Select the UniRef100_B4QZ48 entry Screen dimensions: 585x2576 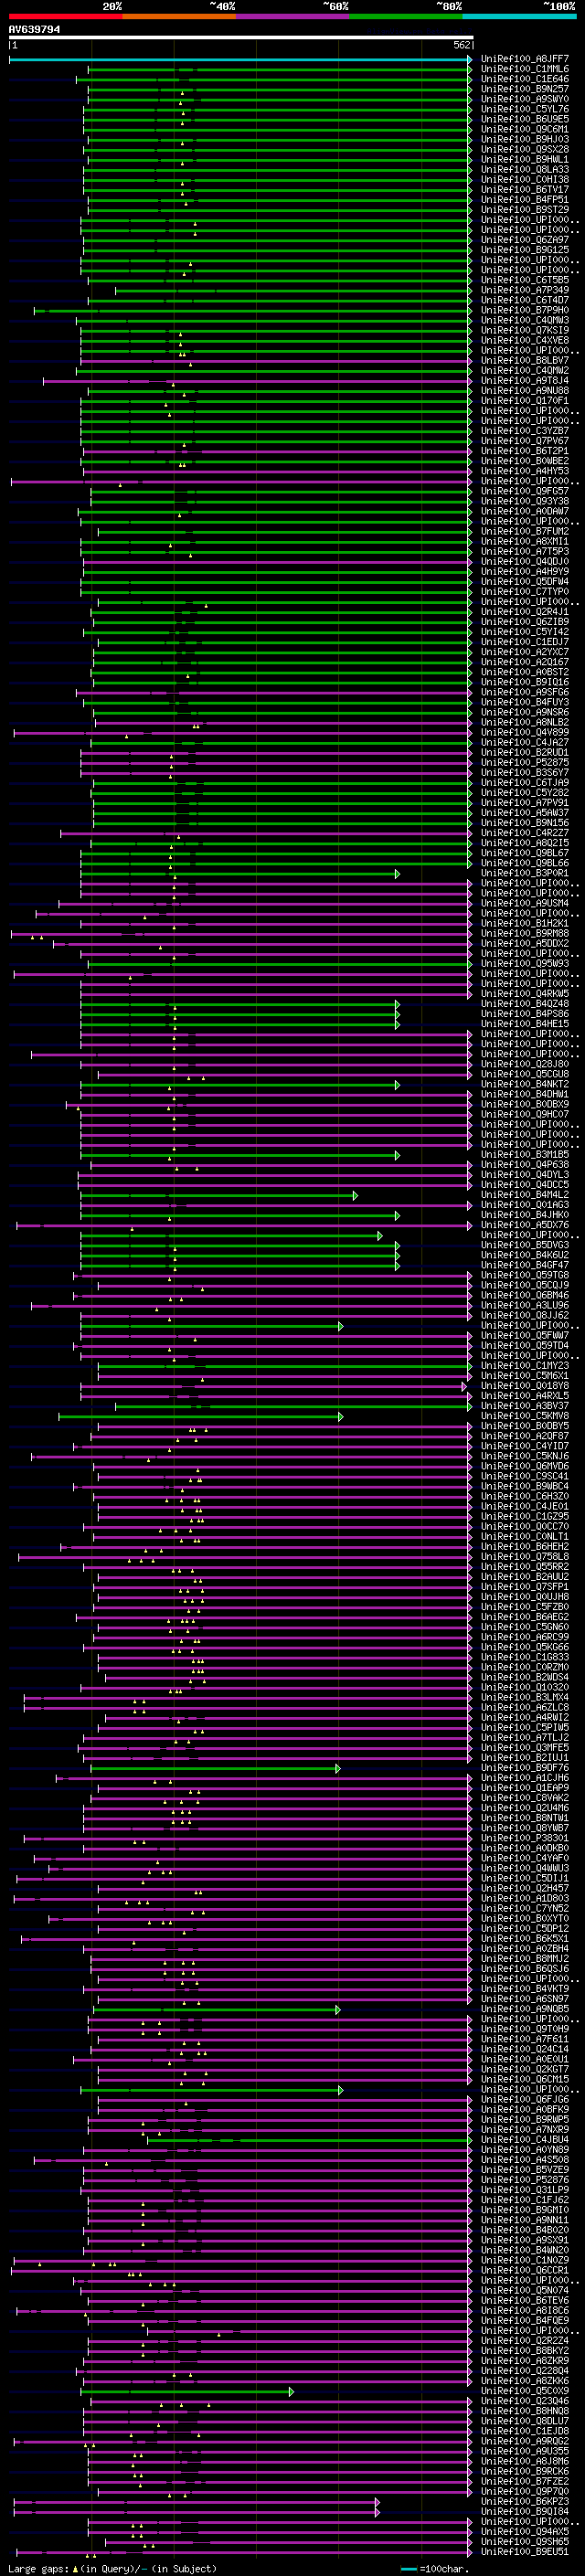(x=525, y=1004)
